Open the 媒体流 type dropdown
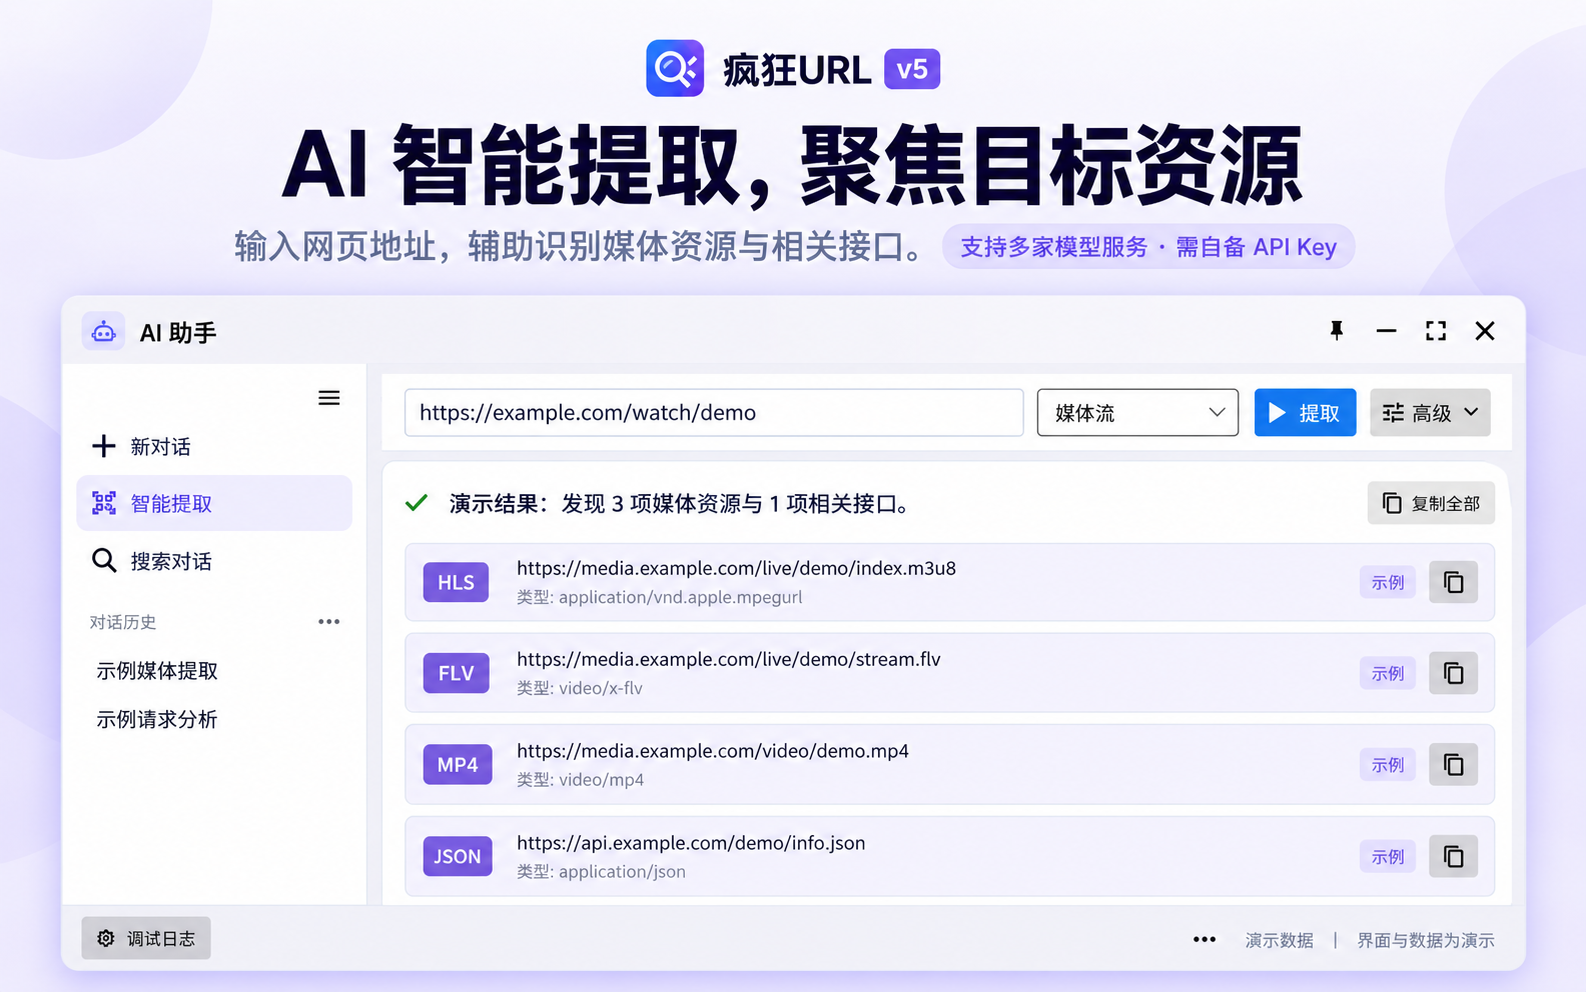1586x992 pixels. (1138, 413)
